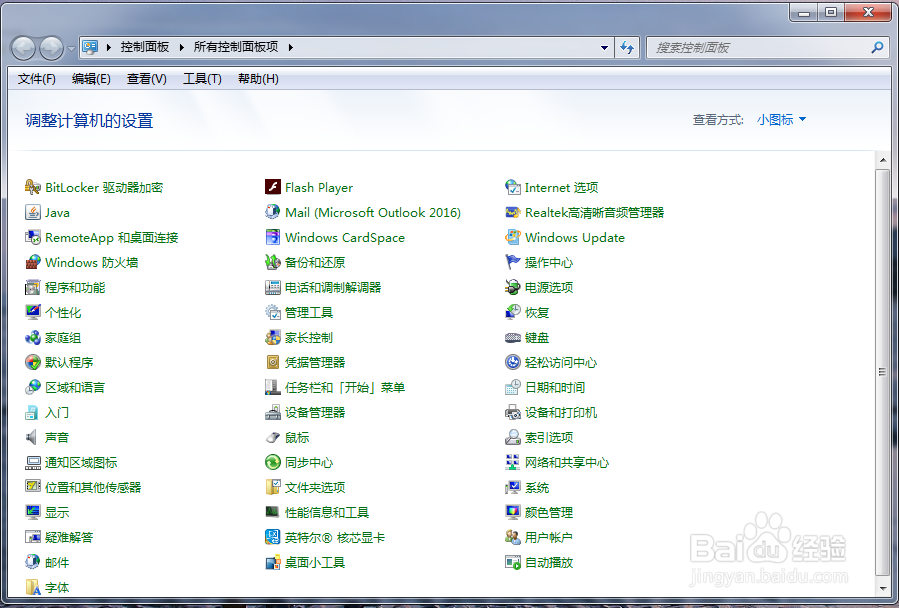Click the 用户帐户 icon
This screenshot has height=608, width=899.
click(x=512, y=537)
